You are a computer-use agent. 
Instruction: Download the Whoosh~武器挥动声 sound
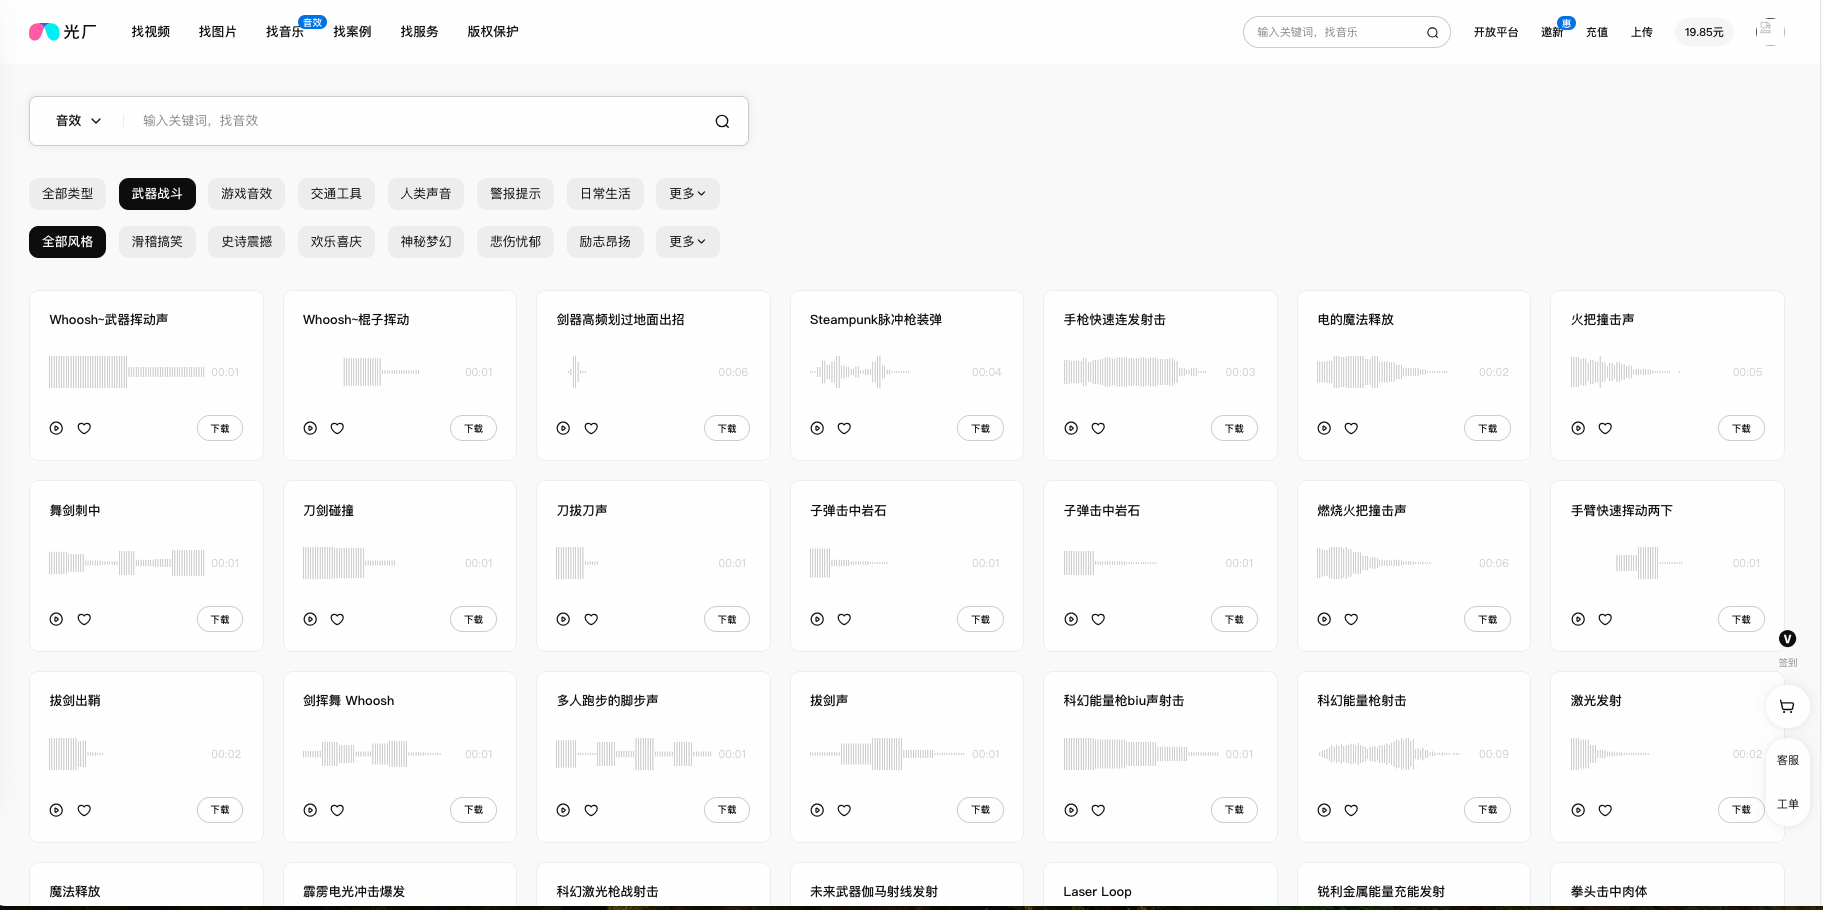[x=220, y=428]
